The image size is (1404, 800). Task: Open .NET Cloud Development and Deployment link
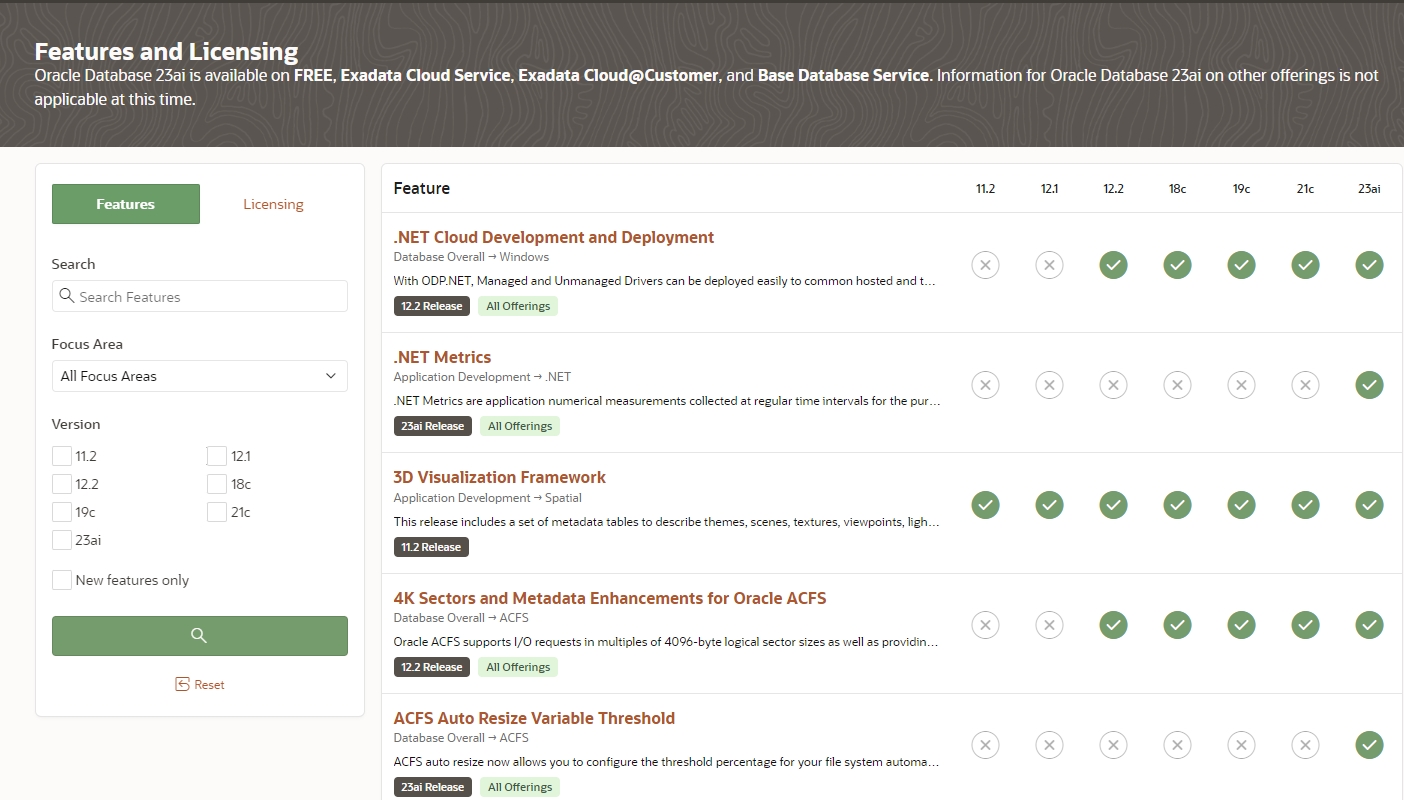pos(554,237)
